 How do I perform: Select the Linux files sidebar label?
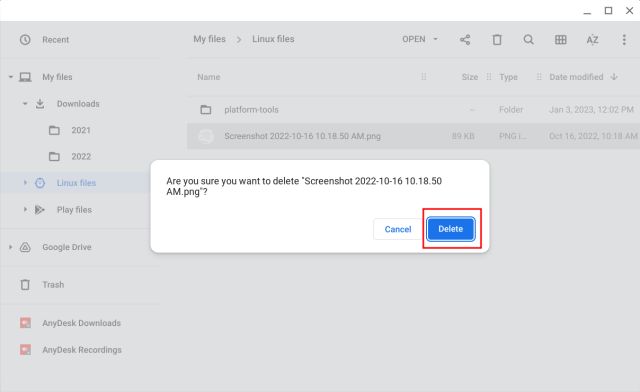tap(76, 183)
